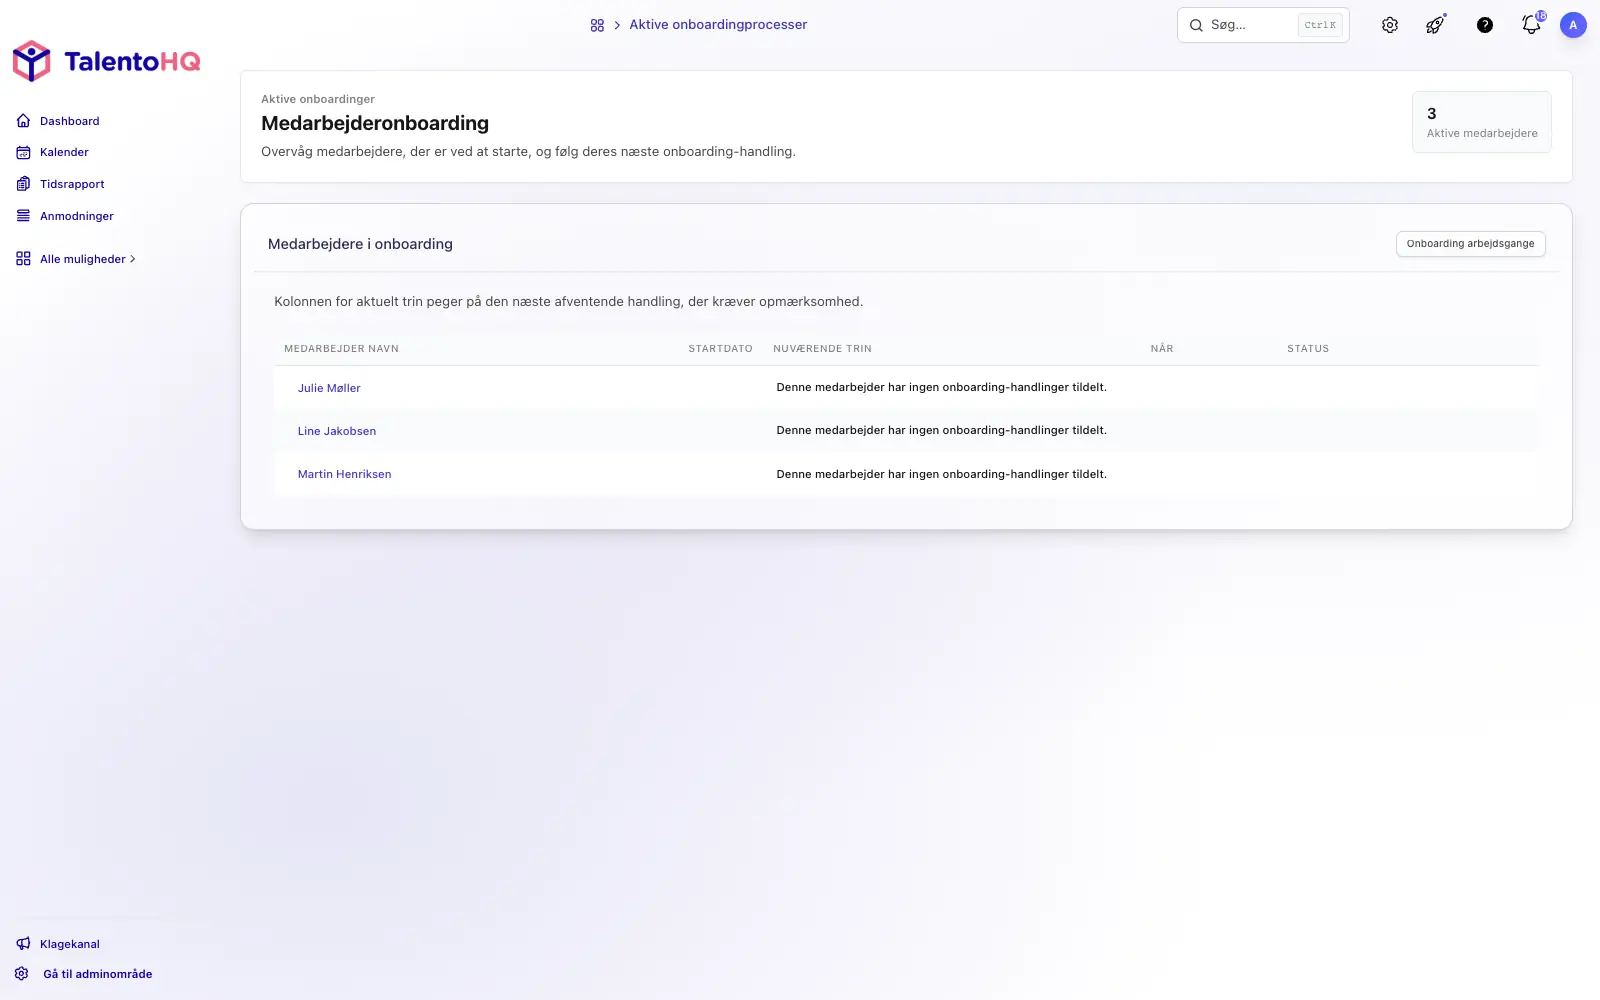The image size is (1600, 1000).
Task: Click the Aktive medarbejdere count card
Action: pyautogui.click(x=1482, y=122)
